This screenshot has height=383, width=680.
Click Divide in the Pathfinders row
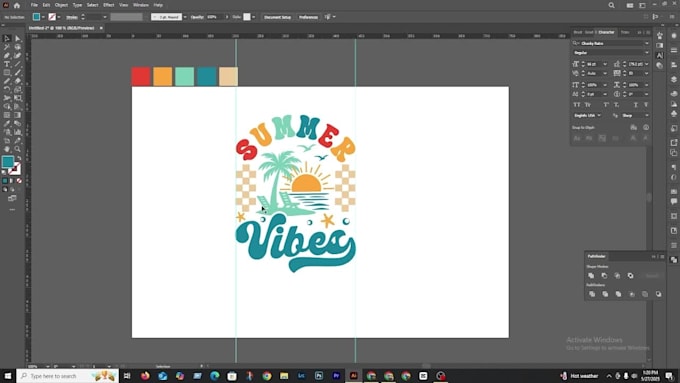592,294
